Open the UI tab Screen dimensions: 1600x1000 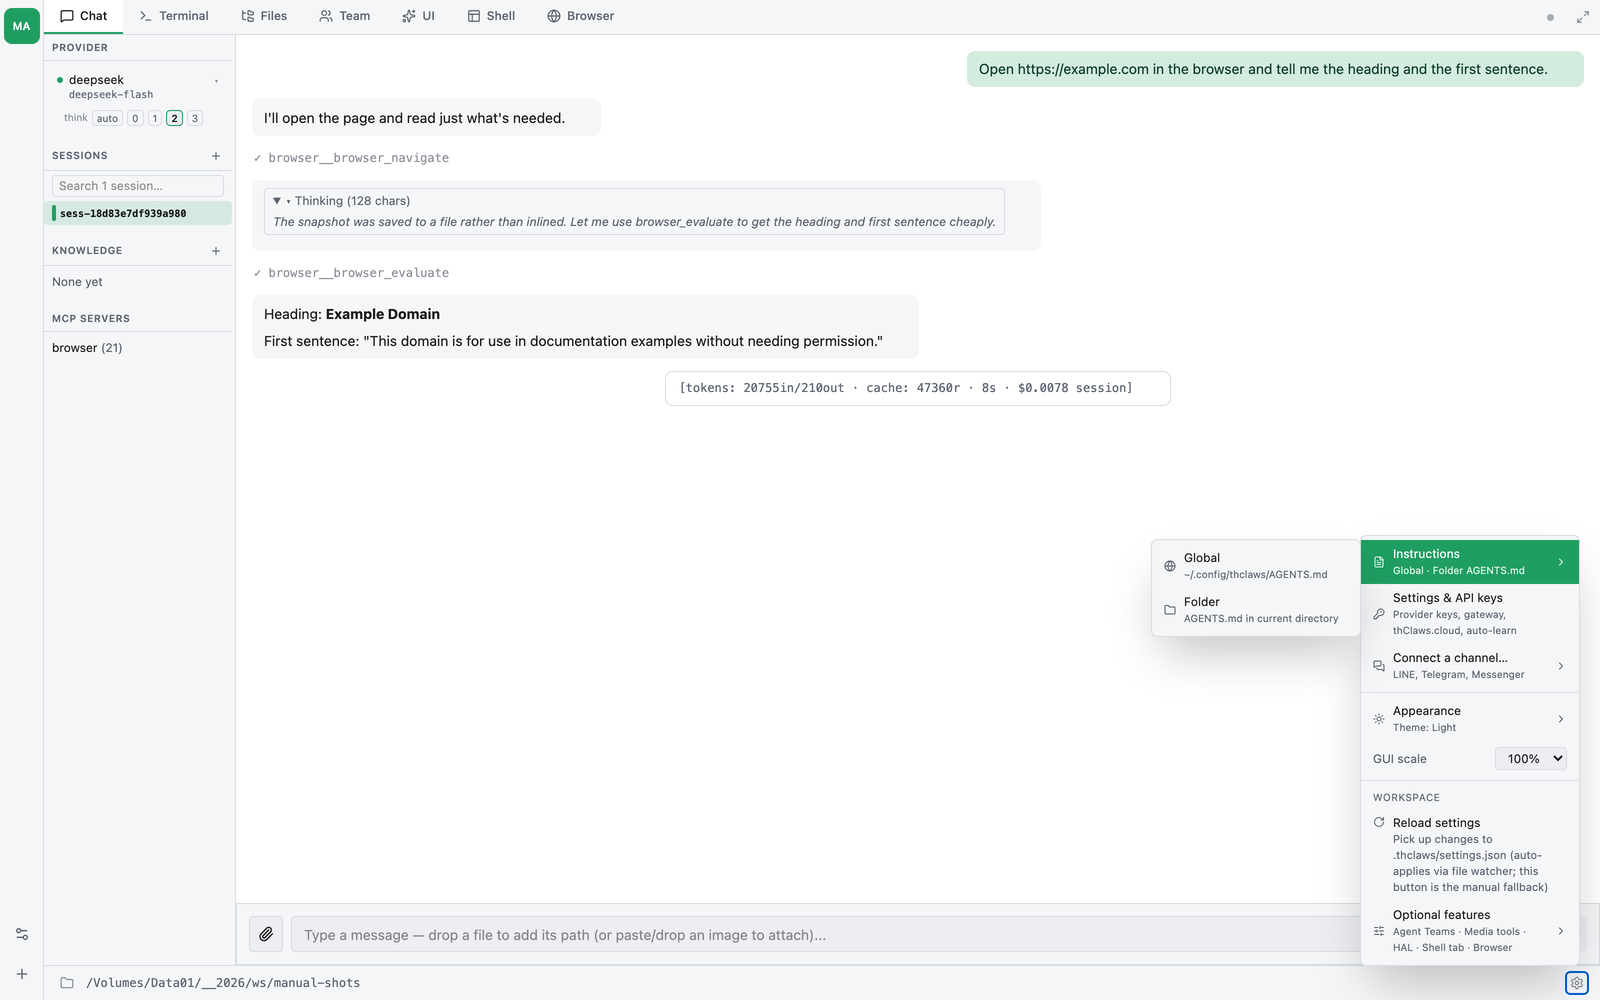pos(419,16)
